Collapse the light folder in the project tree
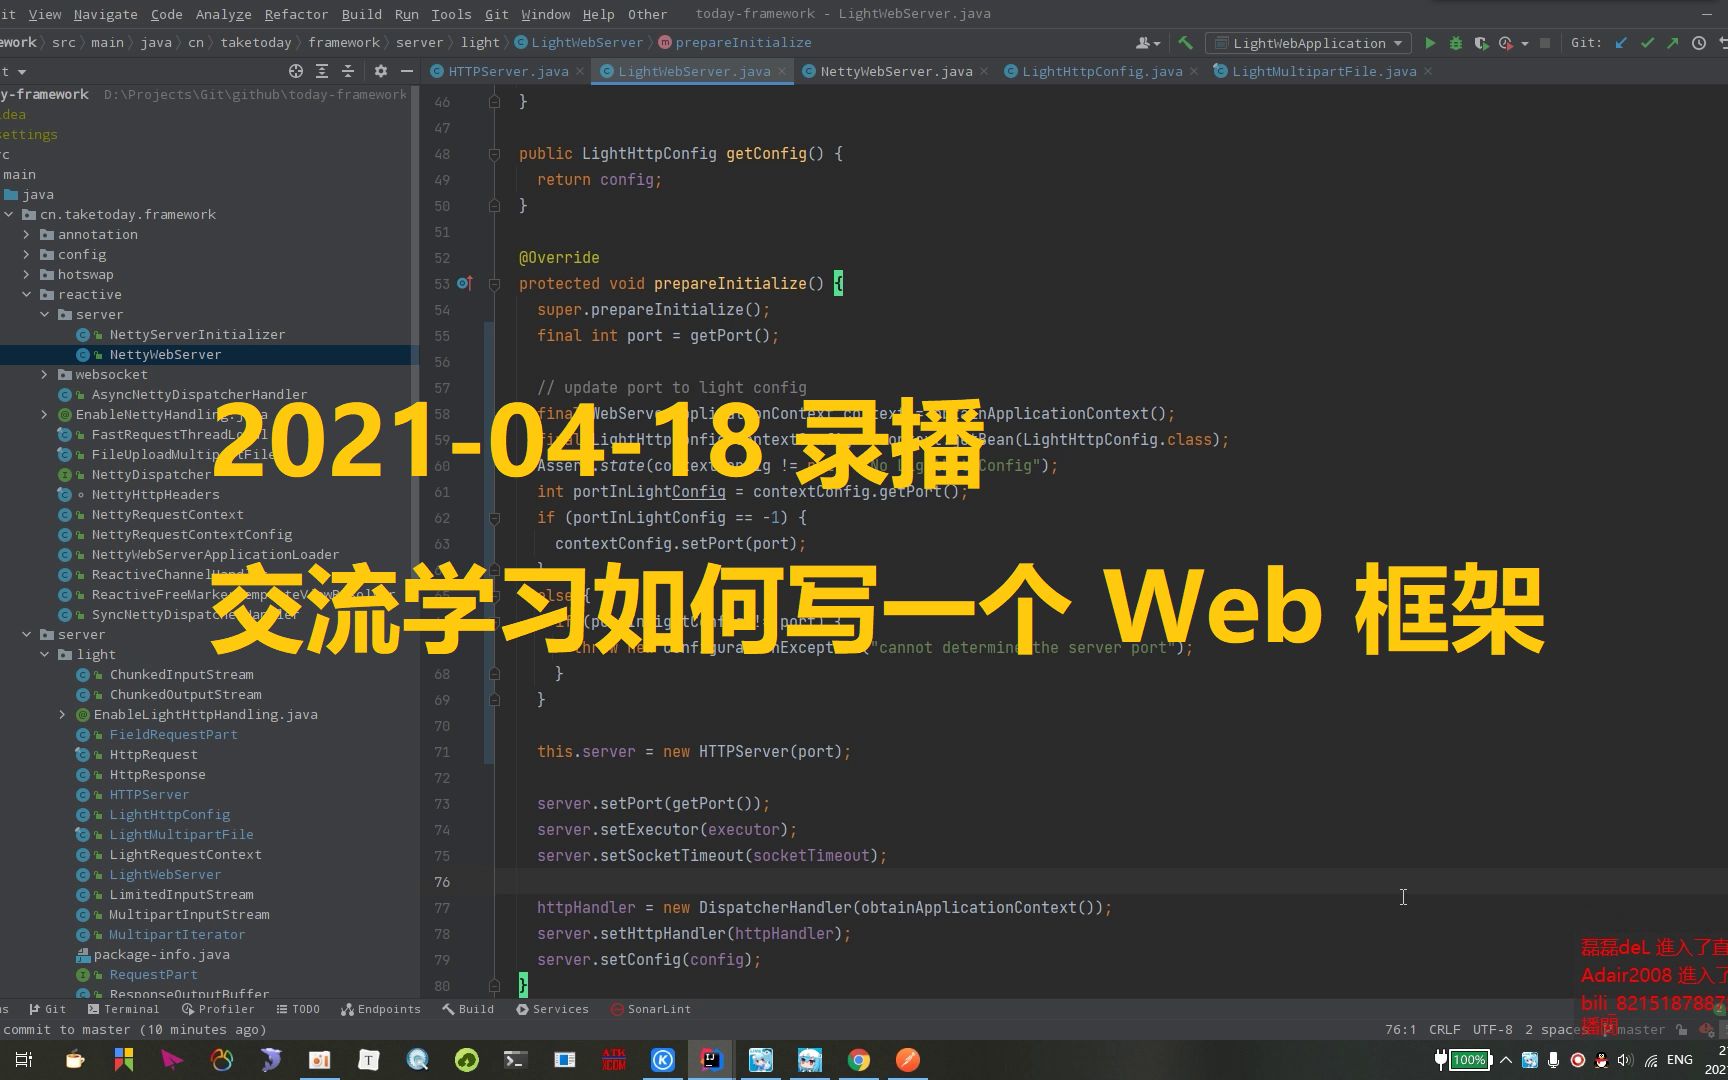This screenshot has width=1728, height=1080. 44,654
